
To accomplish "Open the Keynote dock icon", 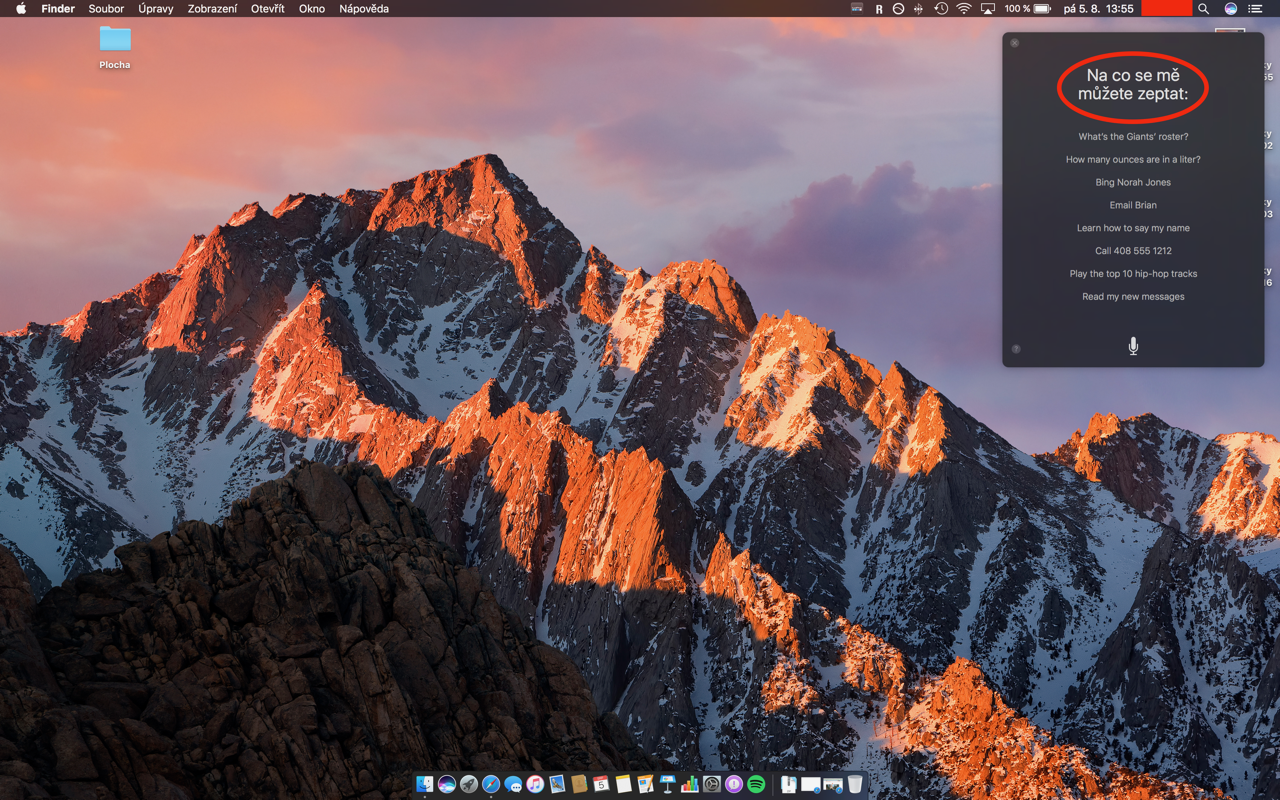I will click(x=667, y=785).
